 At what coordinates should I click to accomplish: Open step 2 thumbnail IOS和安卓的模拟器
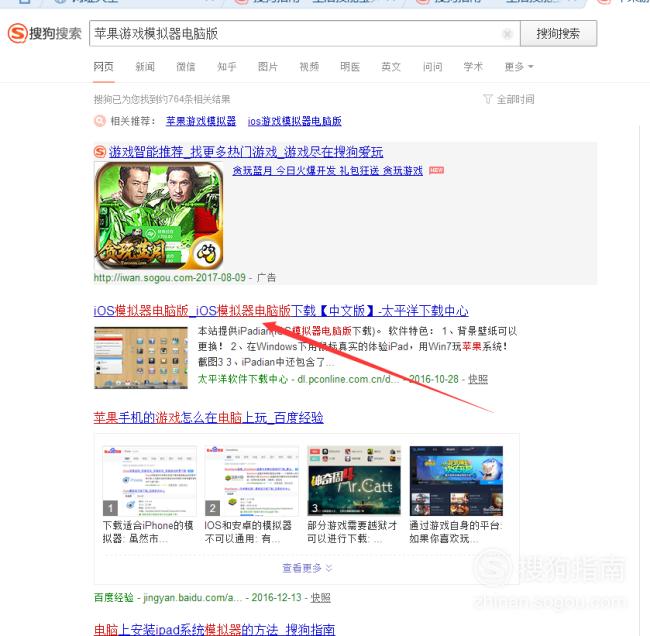[x=252, y=481]
